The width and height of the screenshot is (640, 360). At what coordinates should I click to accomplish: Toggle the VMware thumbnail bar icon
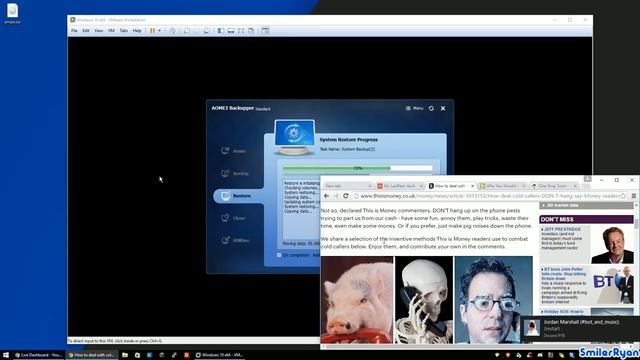pyautogui.click(x=231, y=31)
